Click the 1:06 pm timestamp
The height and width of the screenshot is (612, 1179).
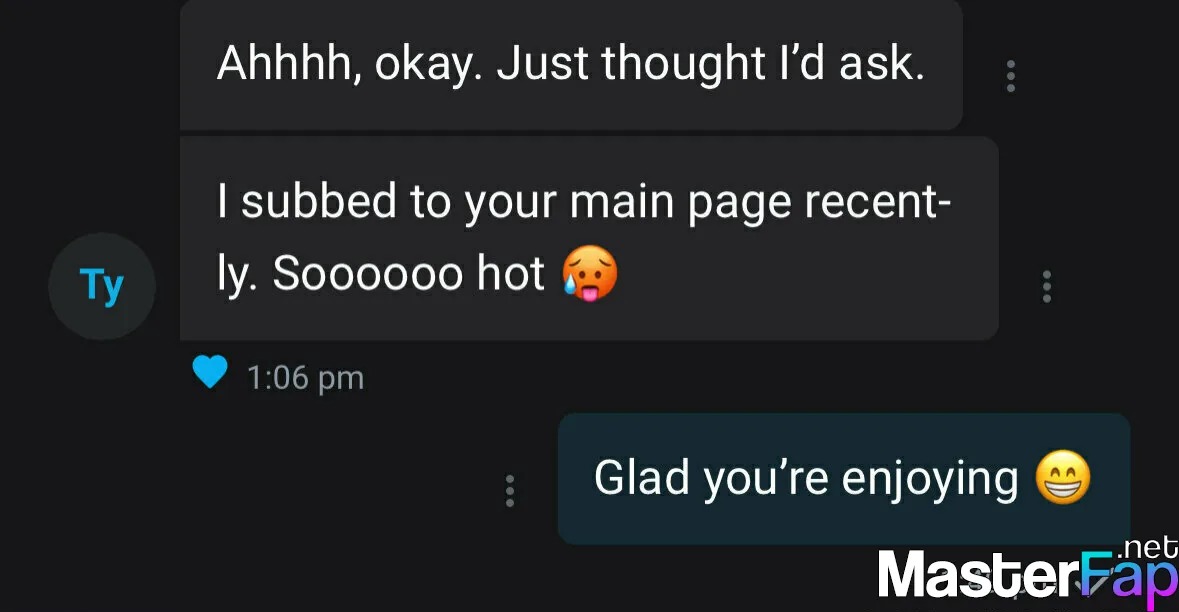pyautogui.click(x=305, y=377)
